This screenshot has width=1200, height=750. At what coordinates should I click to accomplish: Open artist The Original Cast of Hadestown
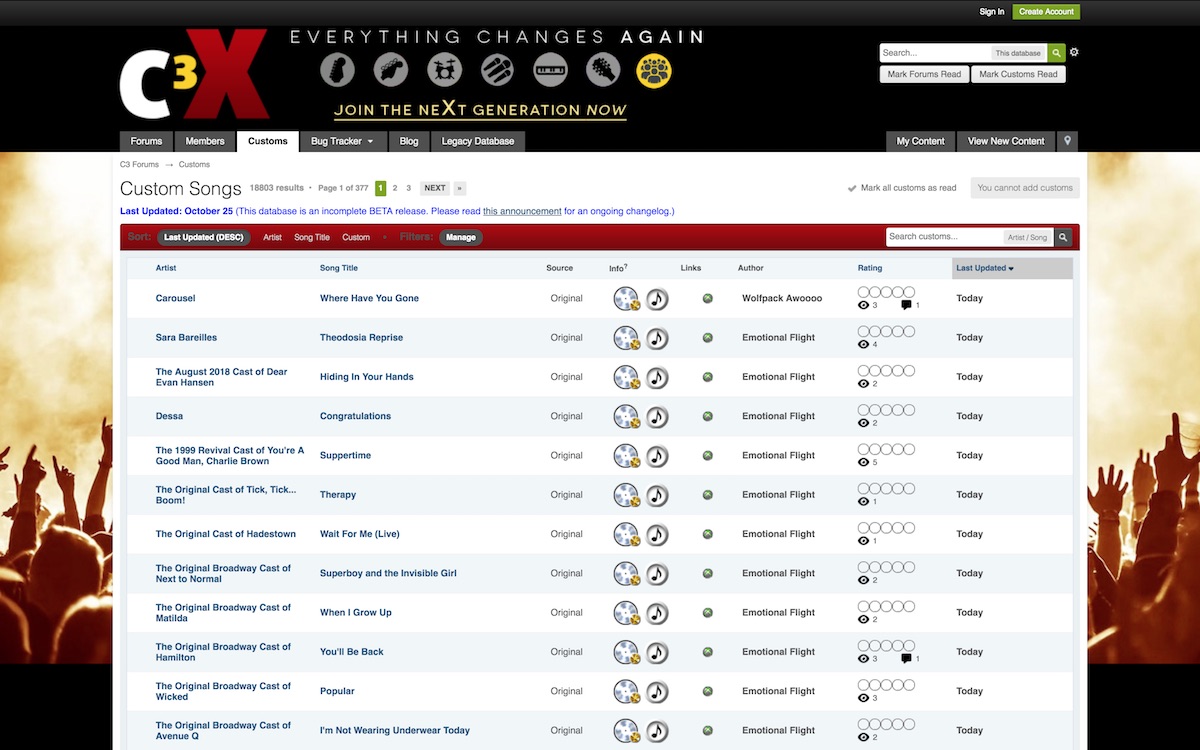pyautogui.click(x=226, y=534)
